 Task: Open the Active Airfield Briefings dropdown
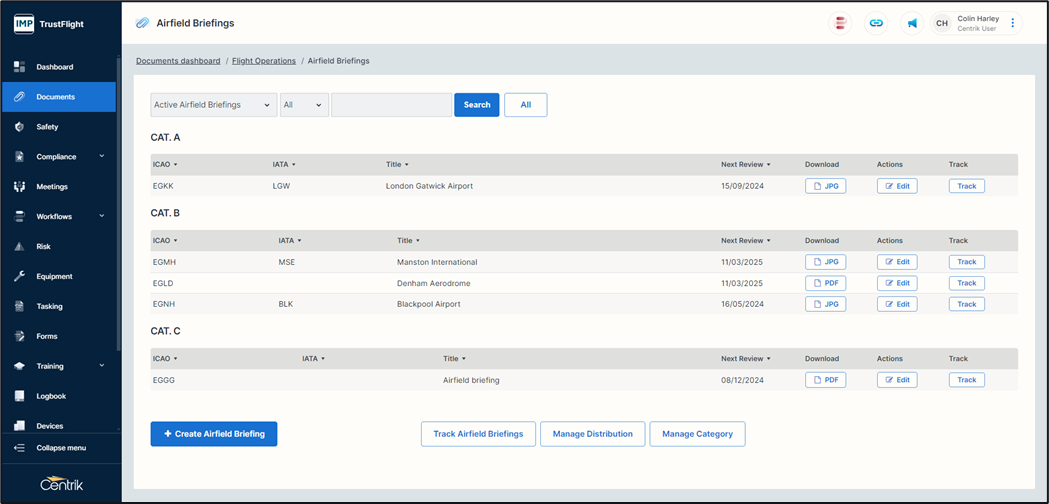coord(213,105)
